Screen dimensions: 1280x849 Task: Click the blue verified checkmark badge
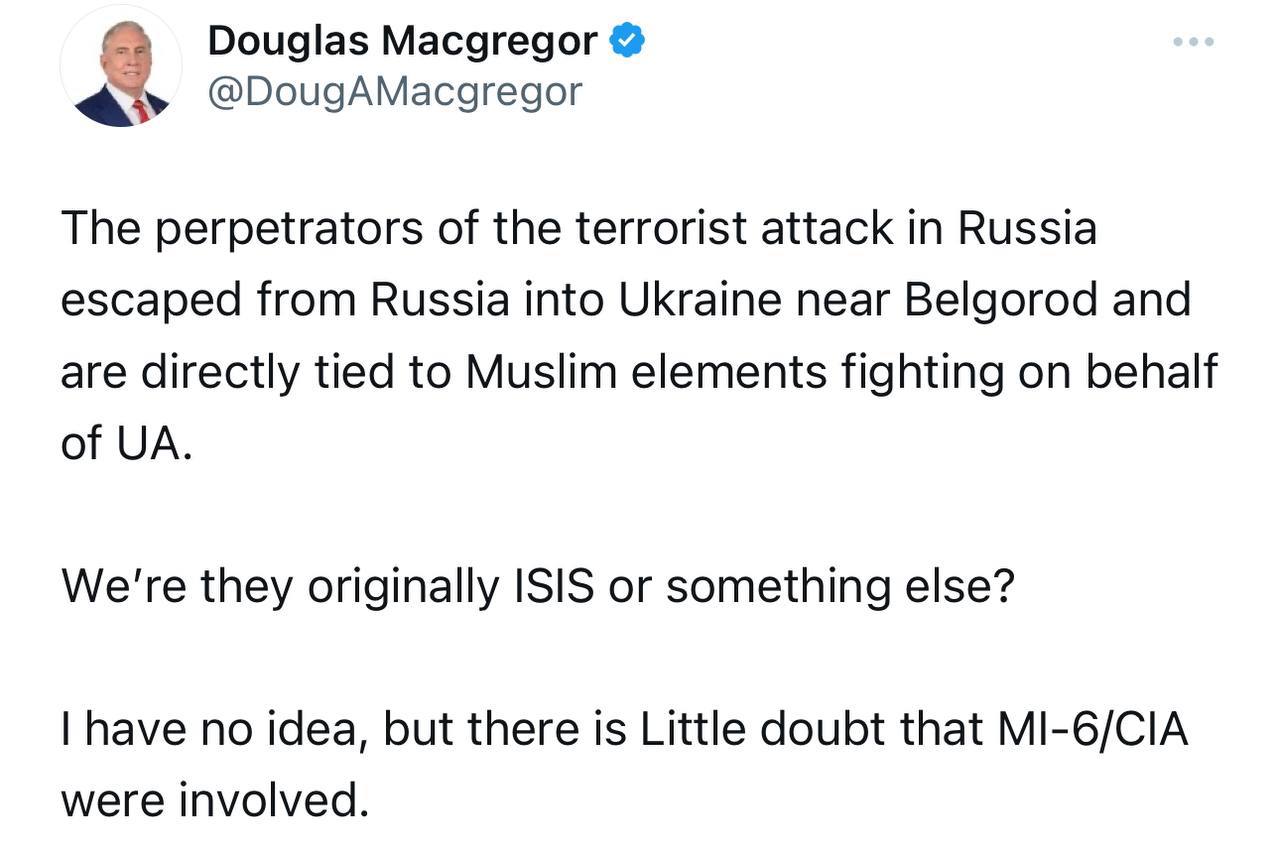(x=628, y=41)
